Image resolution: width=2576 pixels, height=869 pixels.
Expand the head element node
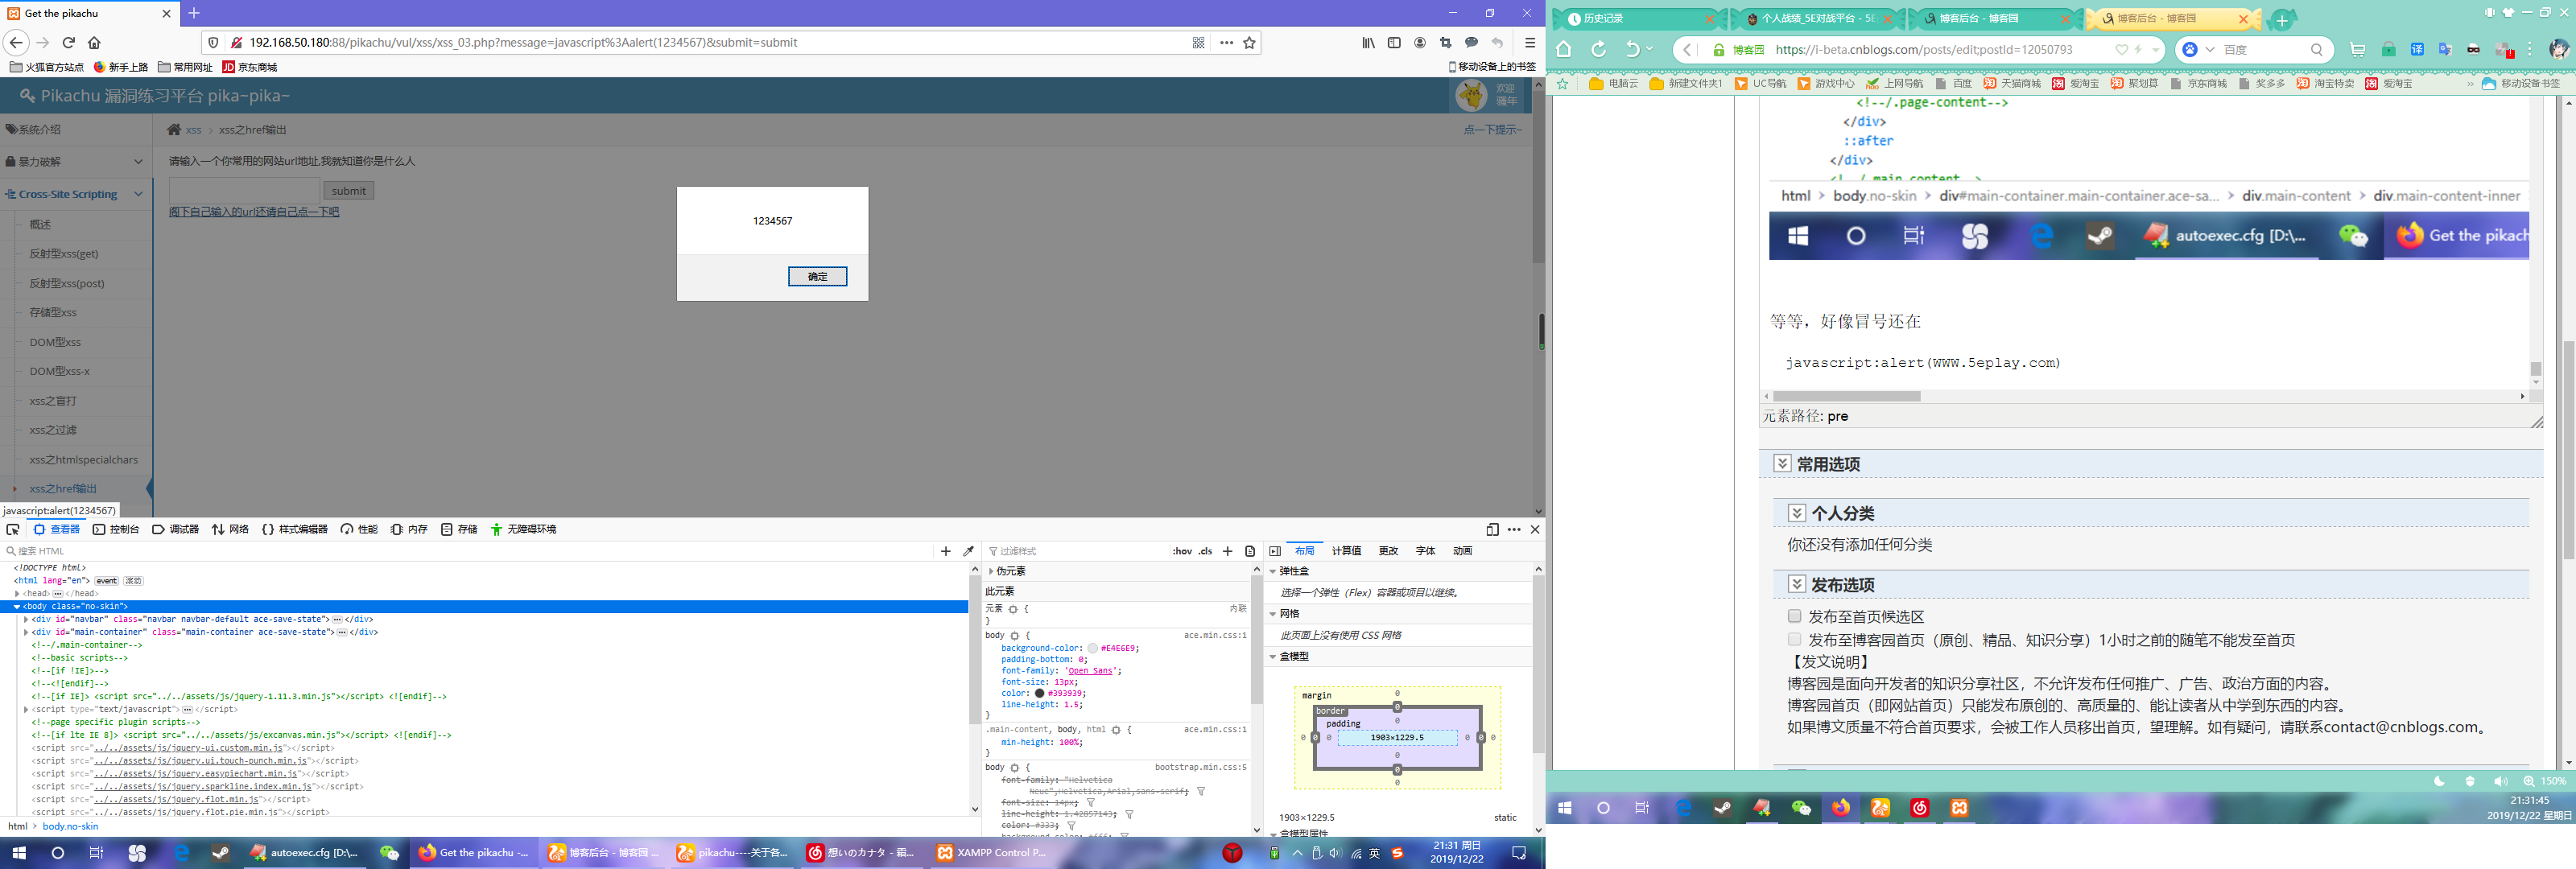[17, 593]
